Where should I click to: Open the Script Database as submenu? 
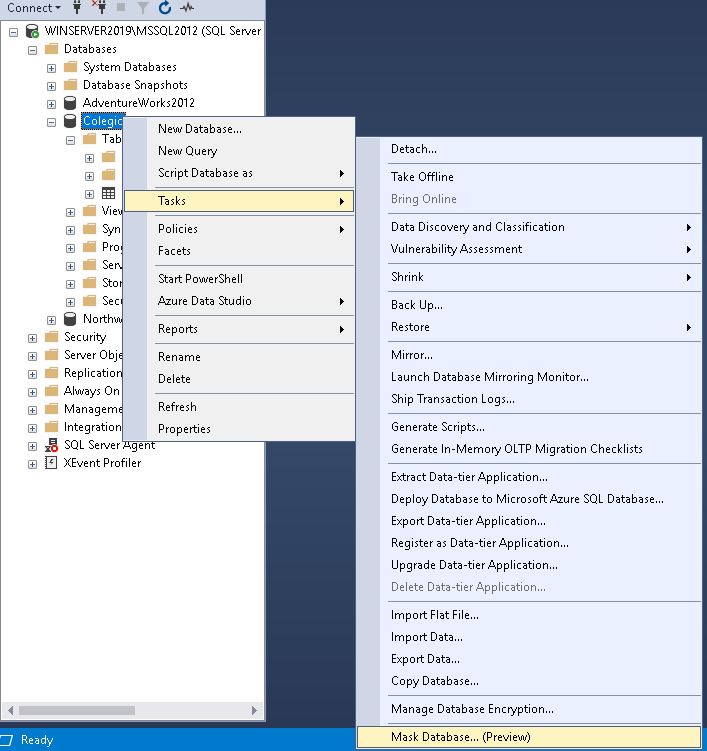click(x=239, y=173)
